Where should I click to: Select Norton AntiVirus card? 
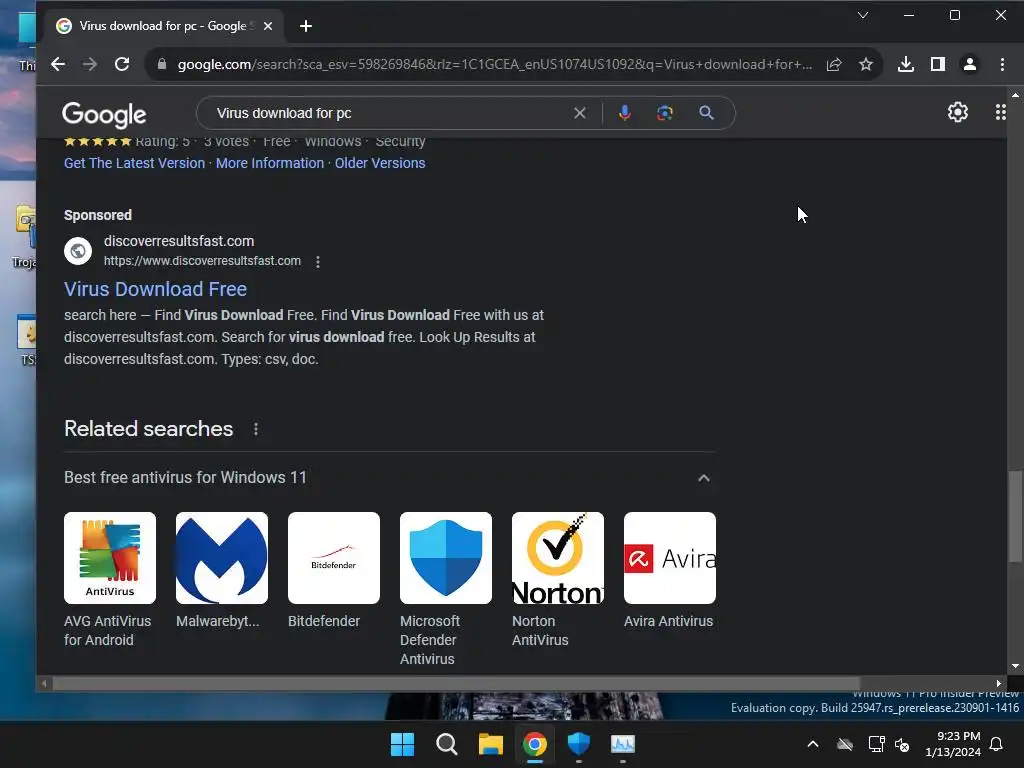[x=558, y=580]
